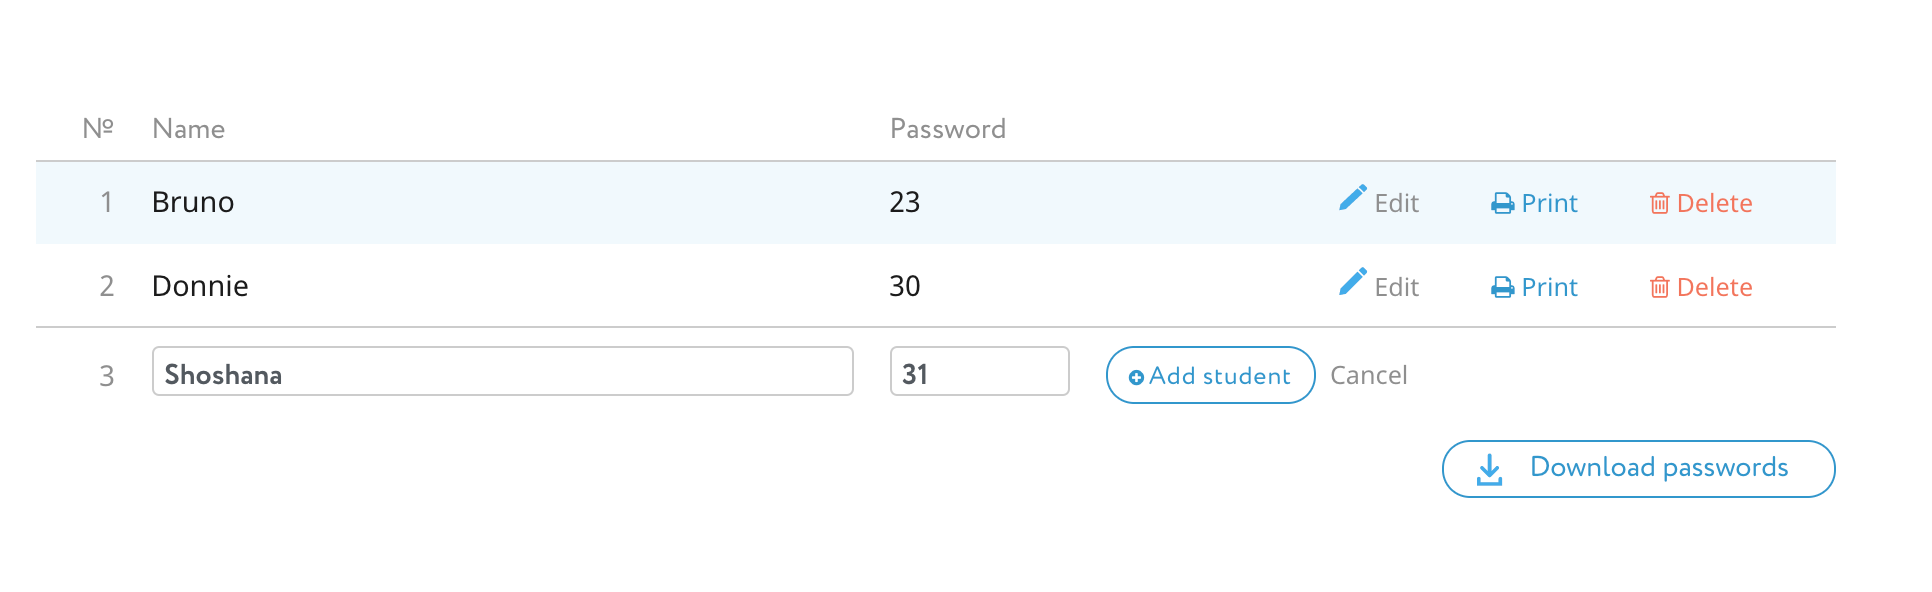Click the download arrow icon
This screenshot has width=1932, height=592.
[x=1489, y=469]
